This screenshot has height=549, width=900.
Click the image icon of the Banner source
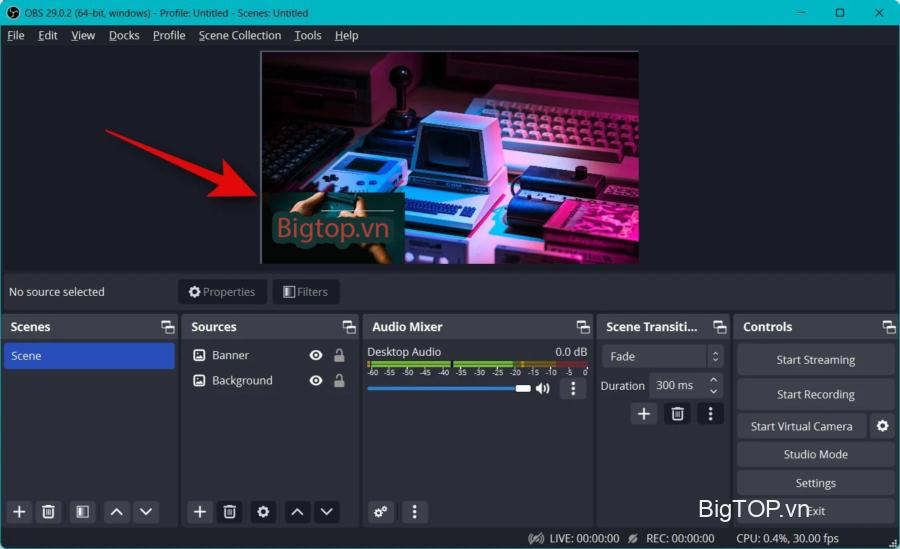pyautogui.click(x=199, y=355)
